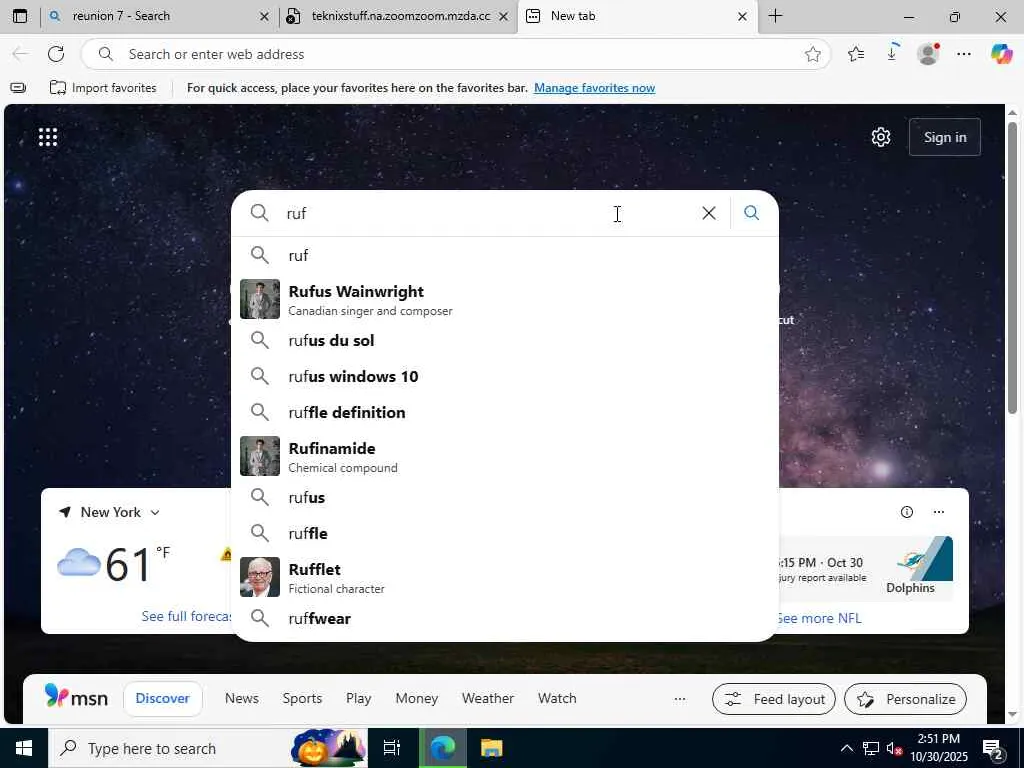Click the Feed layout button
Image resolution: width=1024 pixels, height=768 pixels.
tap(774, 699)
